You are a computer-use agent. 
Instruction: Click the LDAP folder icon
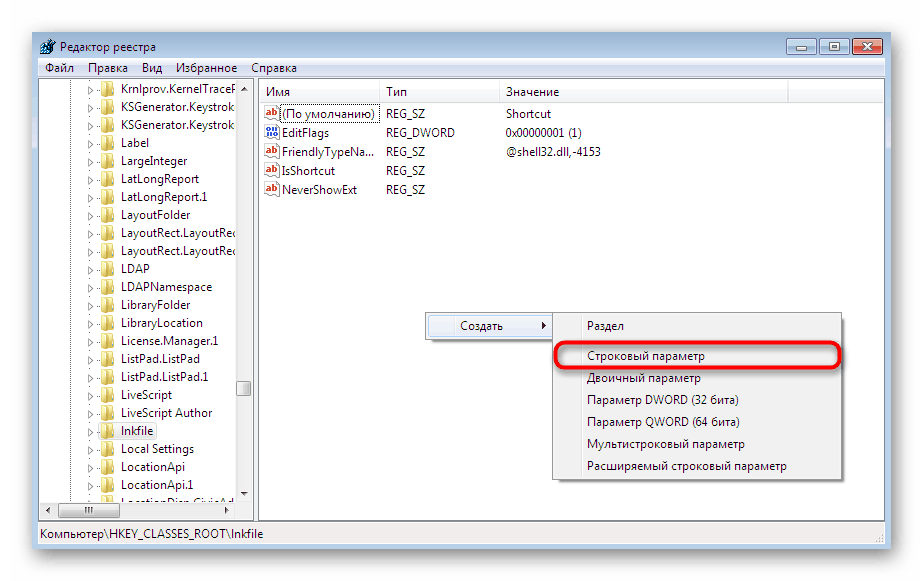[107, 268]
